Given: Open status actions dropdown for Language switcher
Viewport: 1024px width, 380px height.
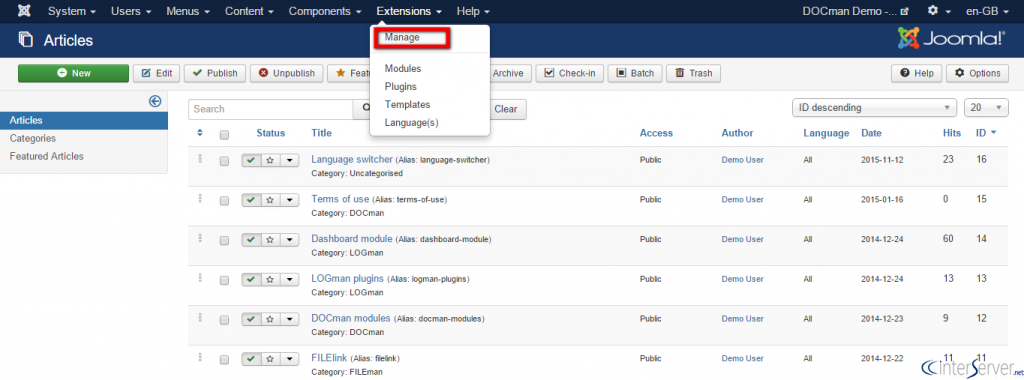Looking at the screenshot, I should tap(289, 160).
